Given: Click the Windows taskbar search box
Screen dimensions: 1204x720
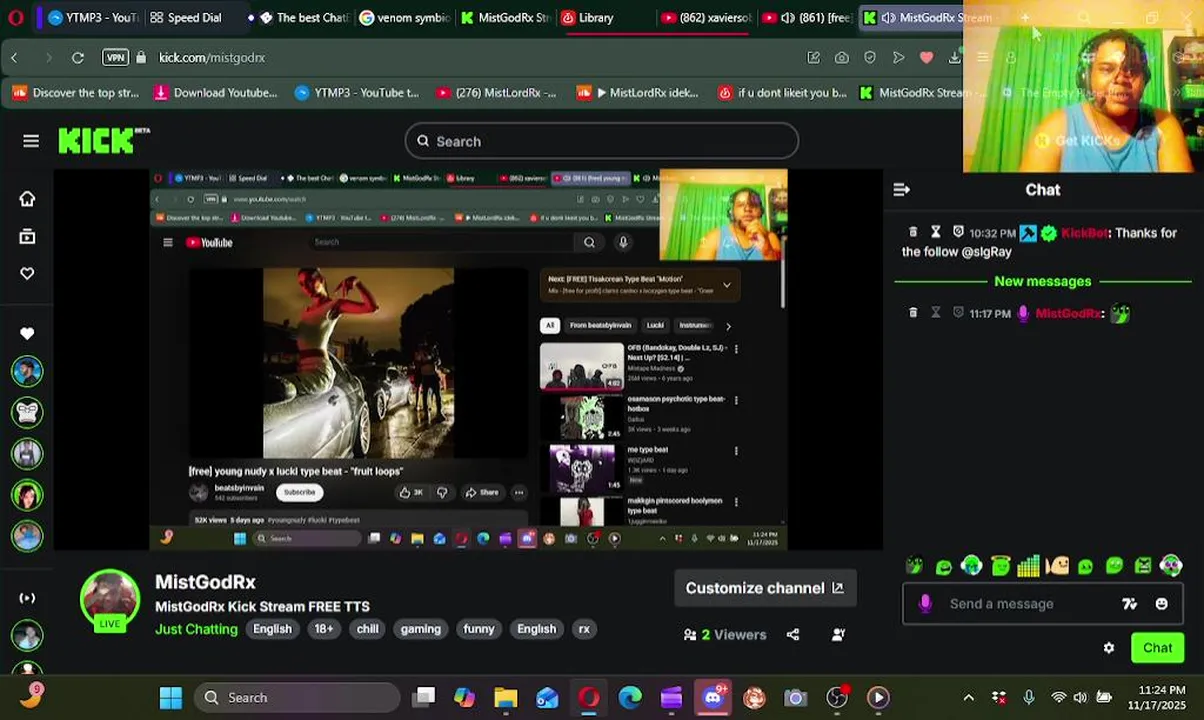Looking at the screenshot, I should (x=296, y=698).
